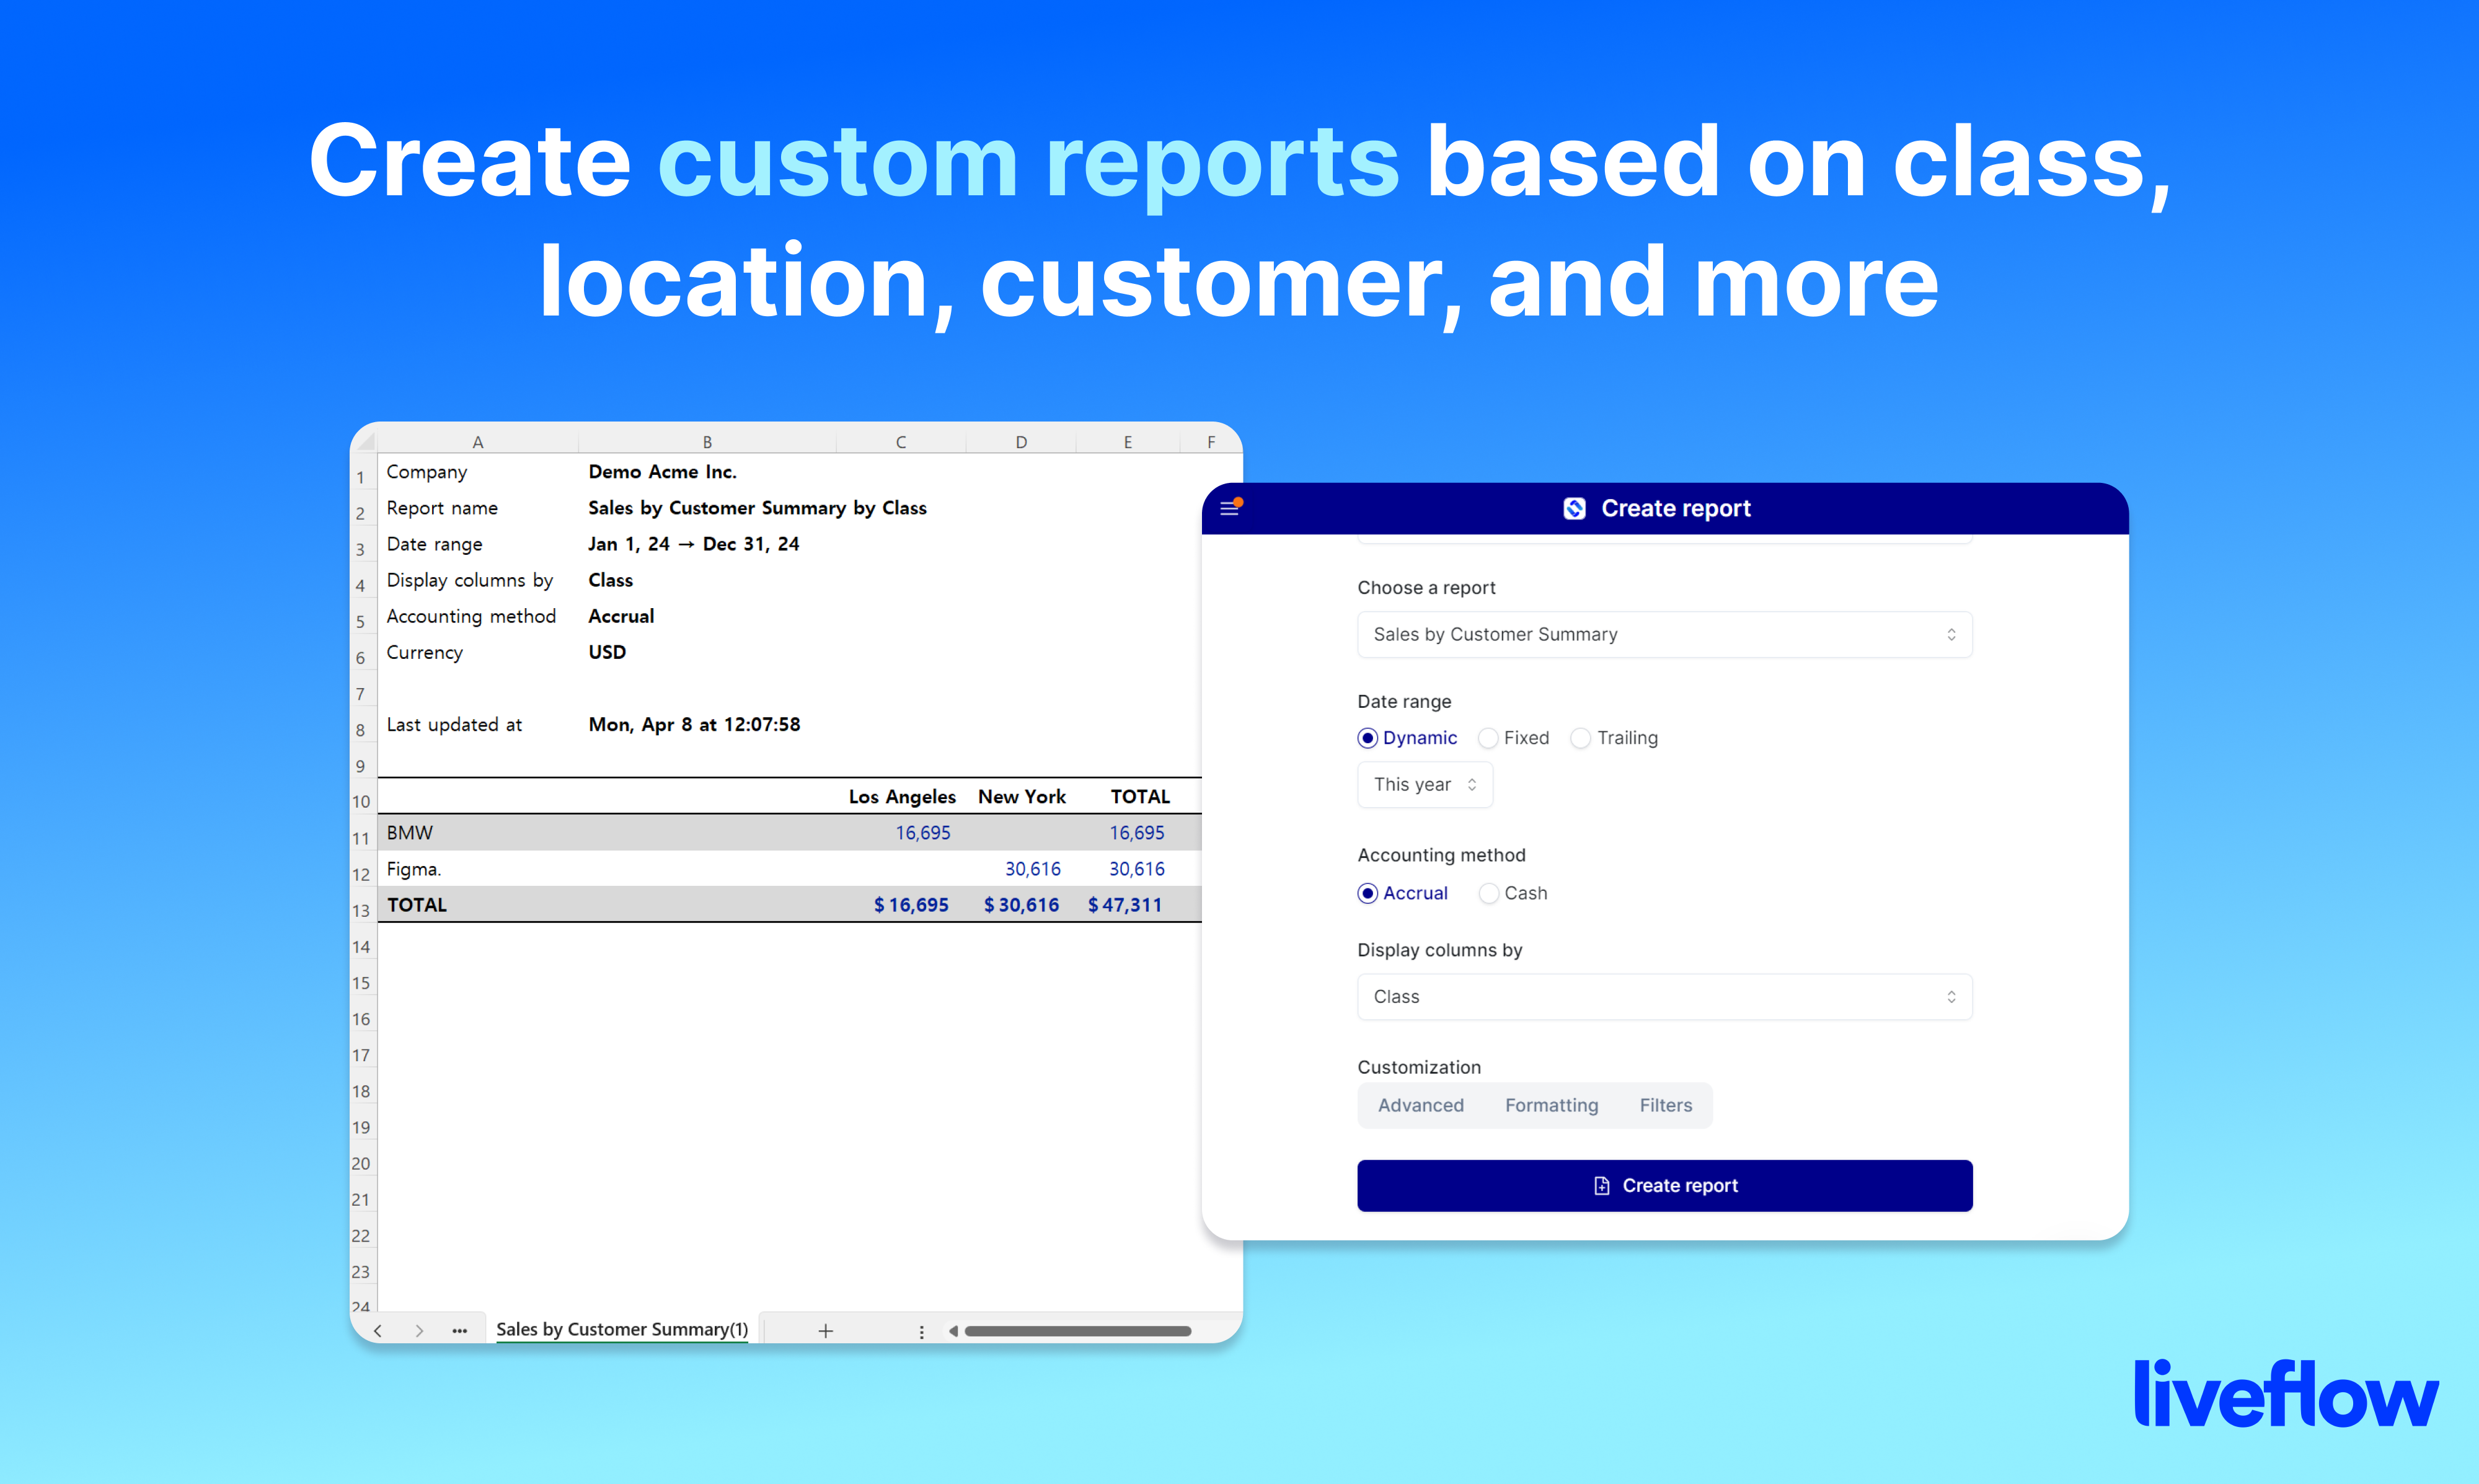Open the hamburger menu in Create report panel
Screen dimensions: 2479x1484
pos(1229,508)
